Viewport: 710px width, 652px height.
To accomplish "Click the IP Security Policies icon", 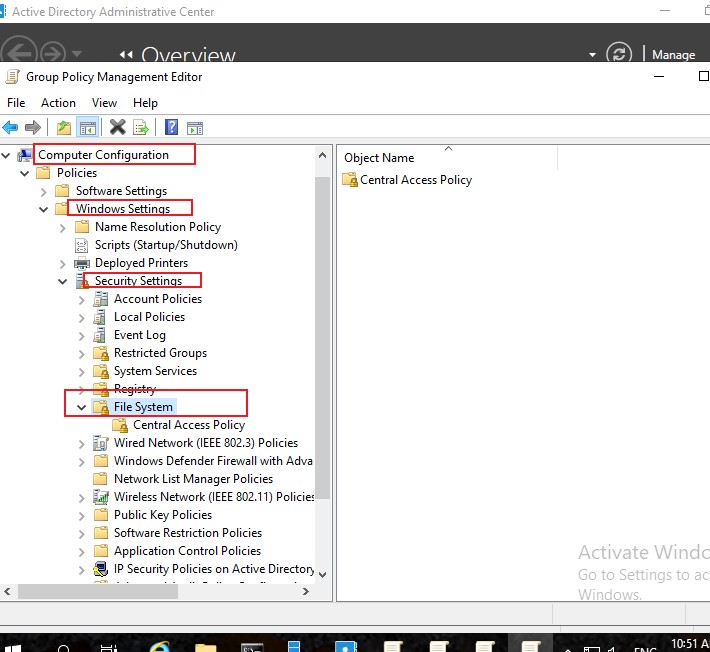I will coord(101,569).
